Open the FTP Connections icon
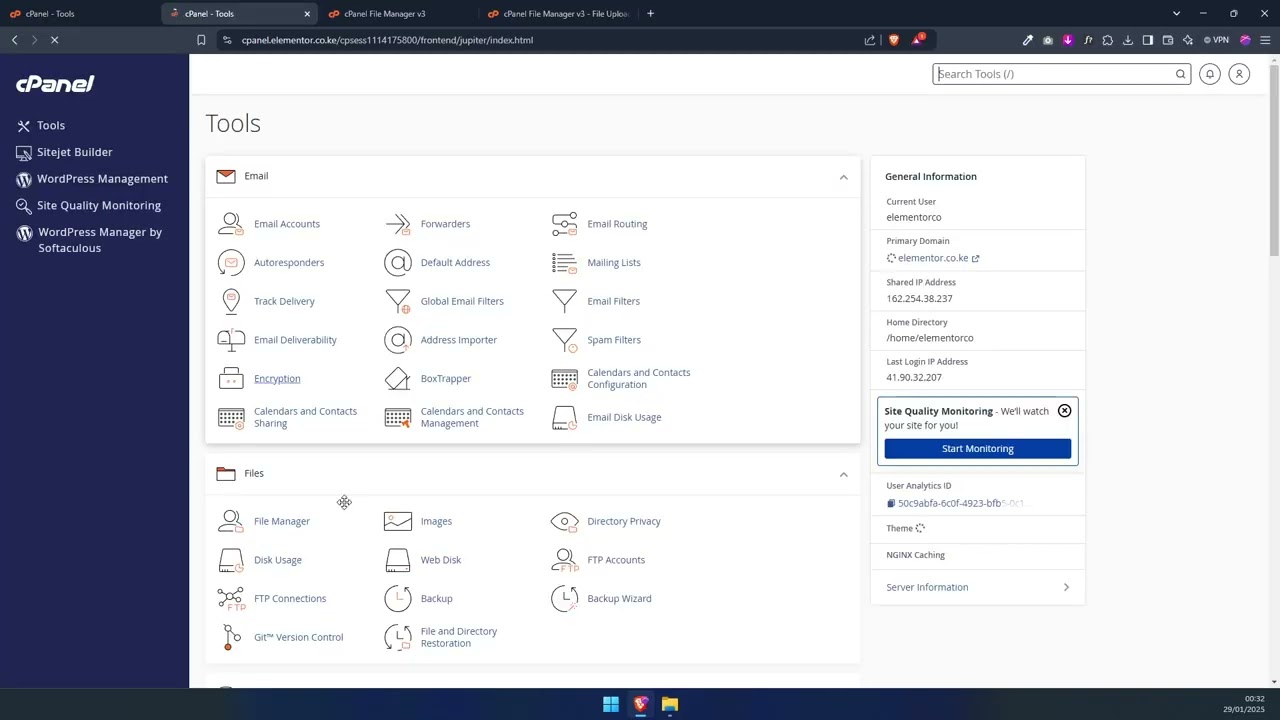1280x720 pixels. tap(231, 598)
